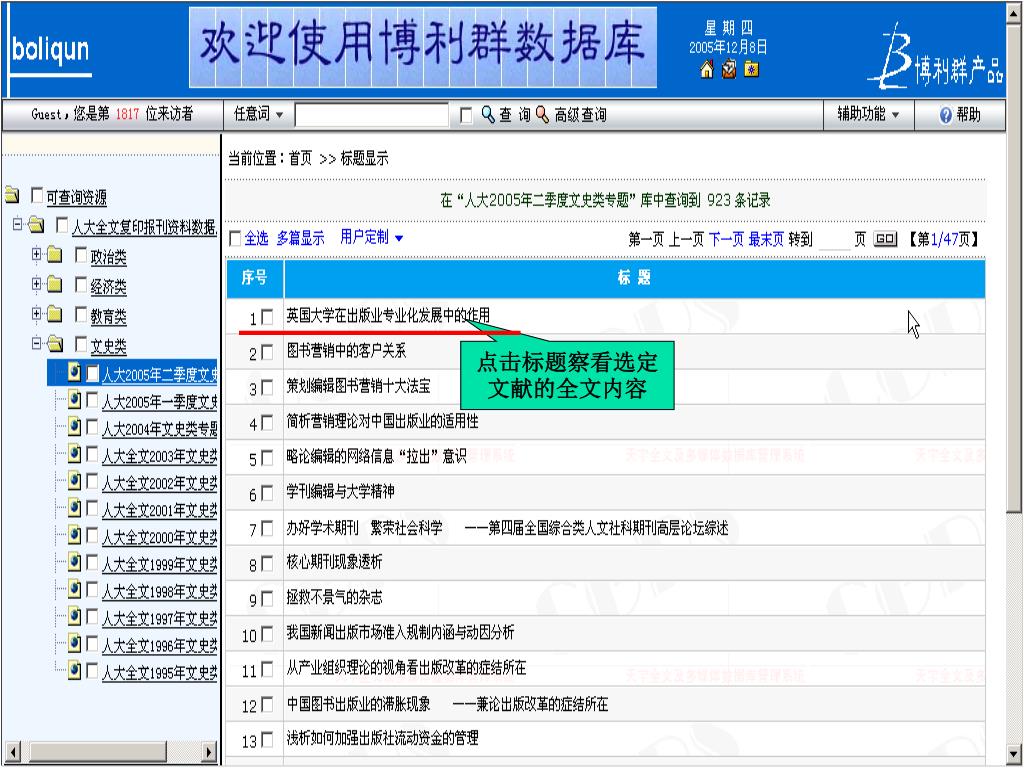
Task: Toggle the checkbox beside the search input field
Action: (466, 116)
